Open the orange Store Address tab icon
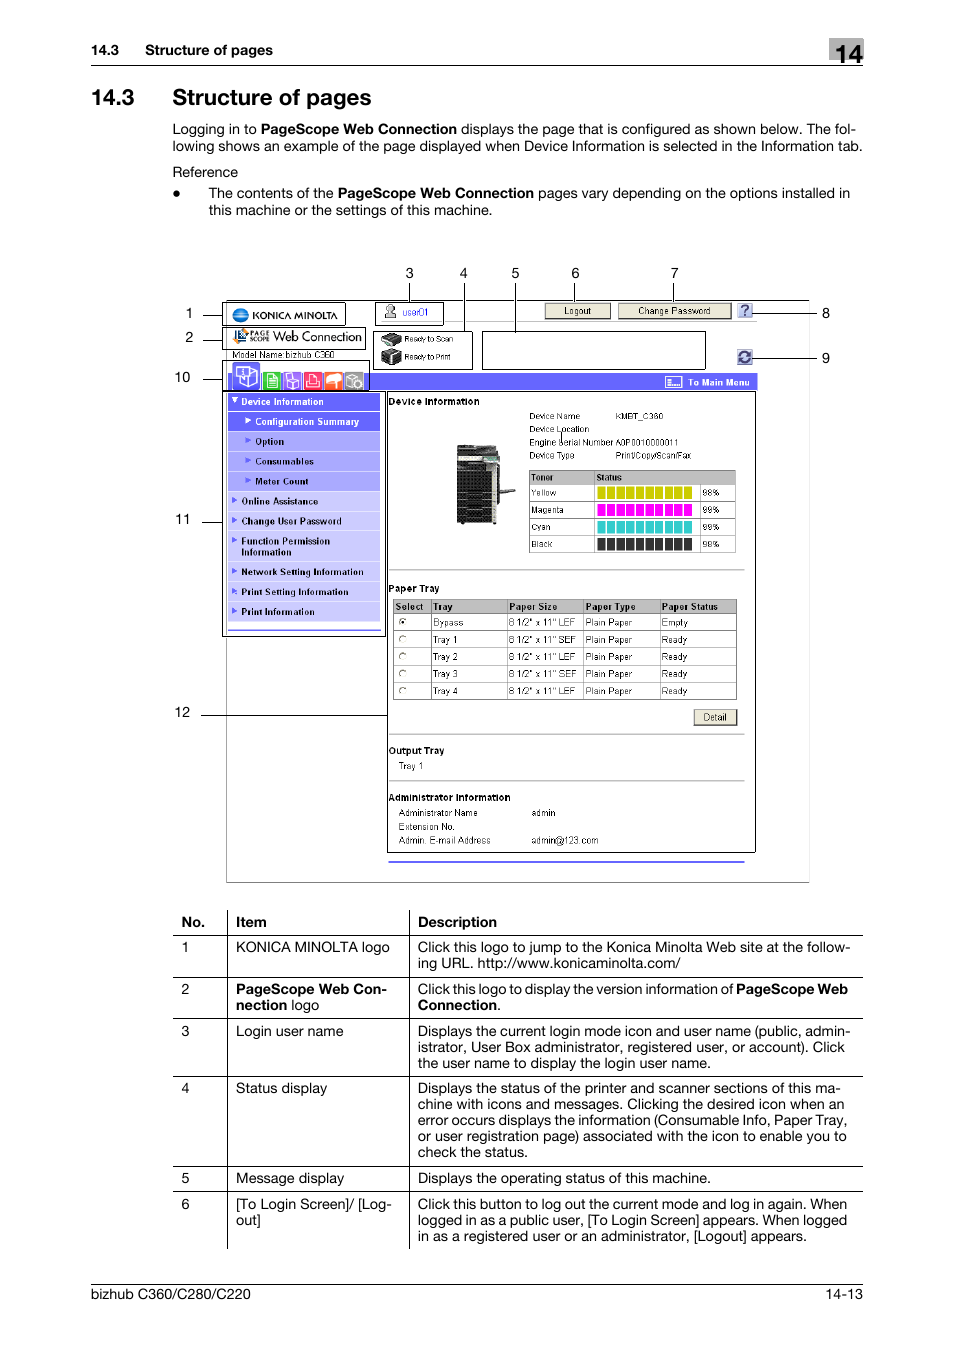This screenshot has width=954, height=1350. (334, 380)
